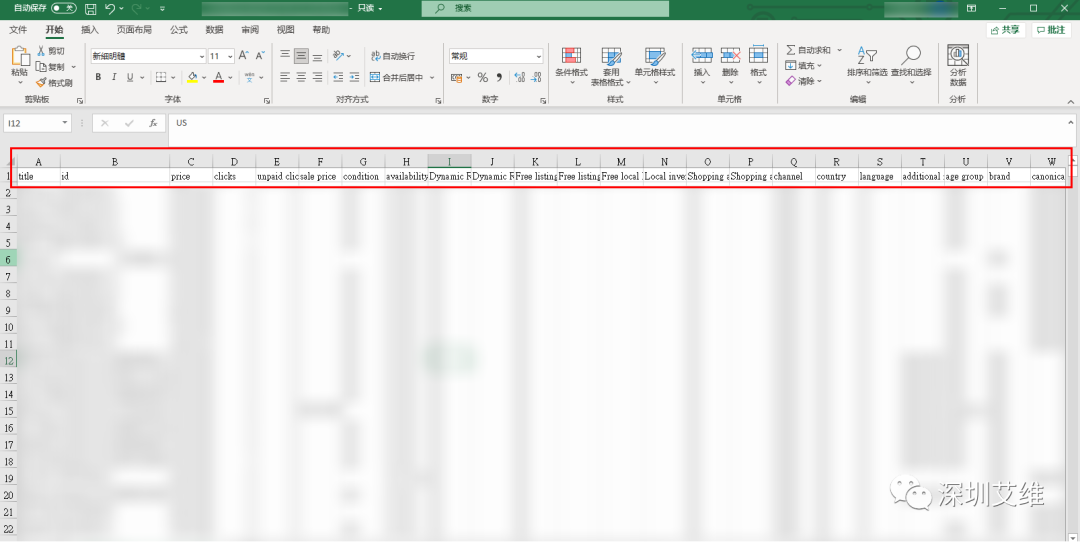Toggle Underline formatting

tap(130, 77)
